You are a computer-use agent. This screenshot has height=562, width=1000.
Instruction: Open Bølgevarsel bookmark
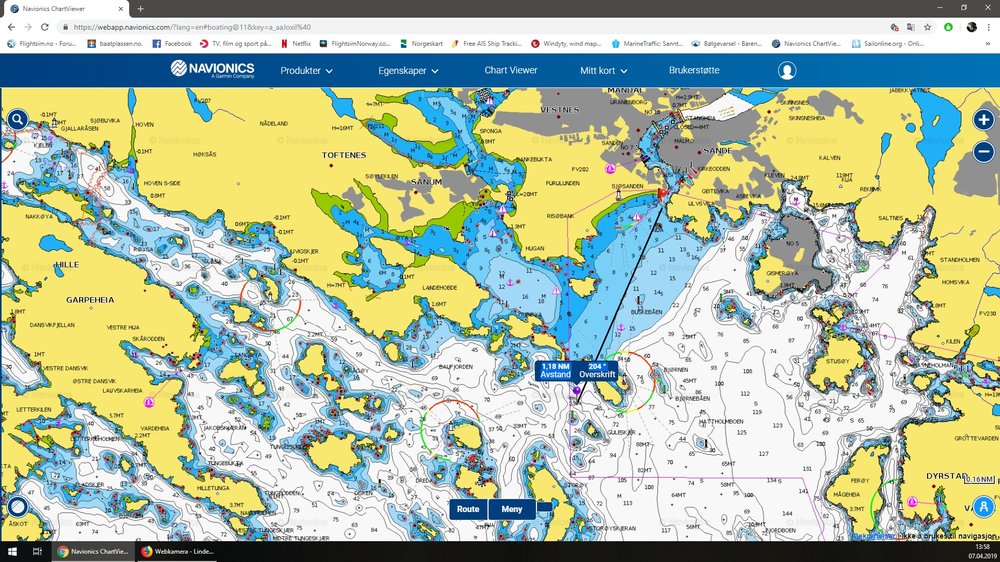[x=726, y=43]
